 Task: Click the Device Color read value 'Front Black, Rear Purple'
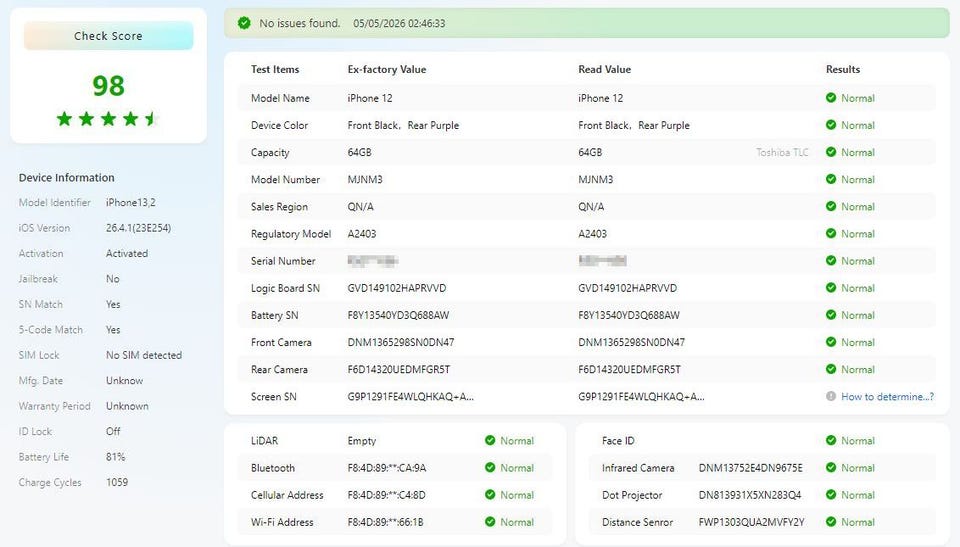click(634, 125)
